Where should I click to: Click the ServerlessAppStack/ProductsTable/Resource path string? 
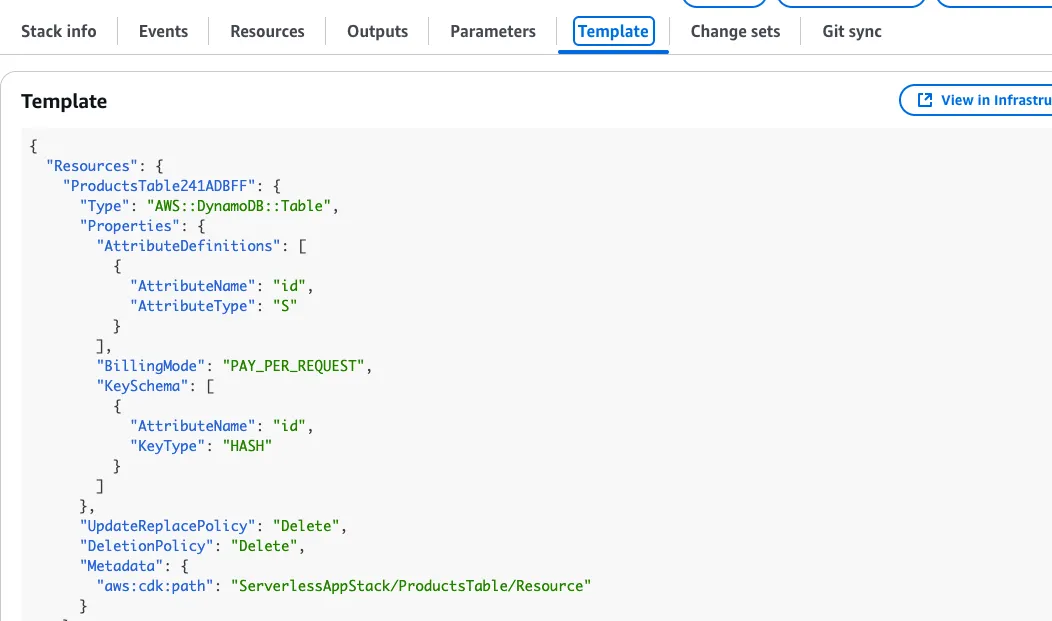click(x=411, y=586)
